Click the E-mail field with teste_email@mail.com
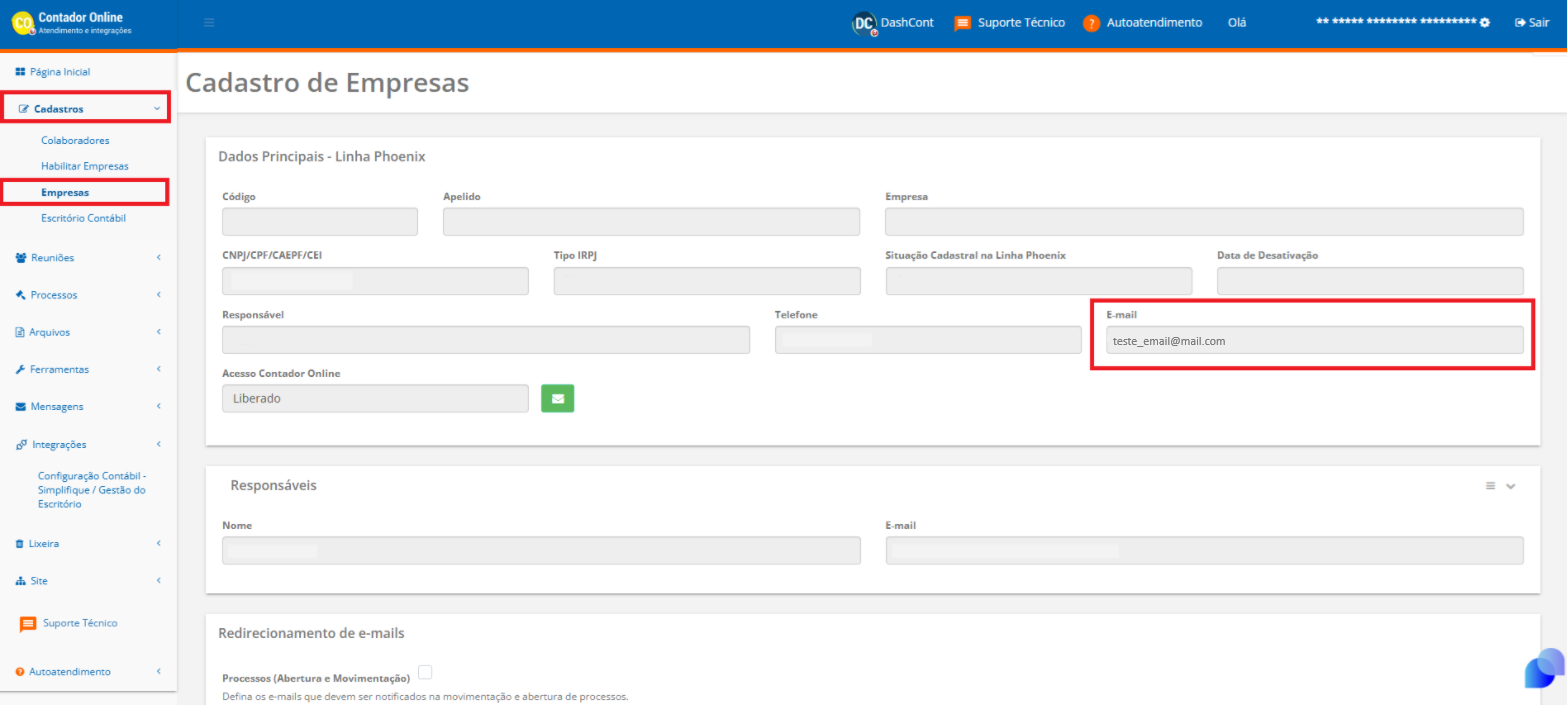The image size is (1567, 705). pyautogui.click(x=1314, y=340)
